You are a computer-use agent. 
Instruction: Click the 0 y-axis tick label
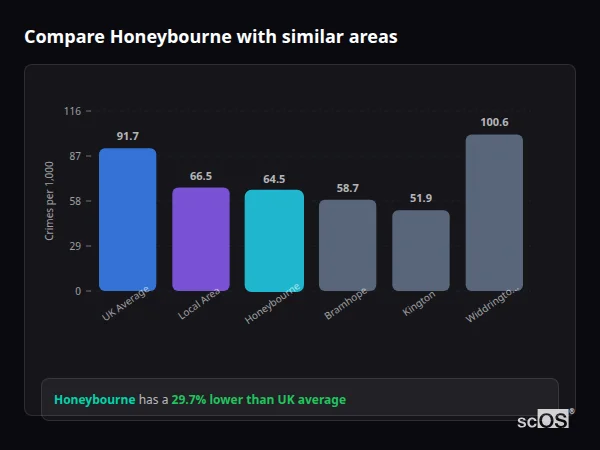78,291
